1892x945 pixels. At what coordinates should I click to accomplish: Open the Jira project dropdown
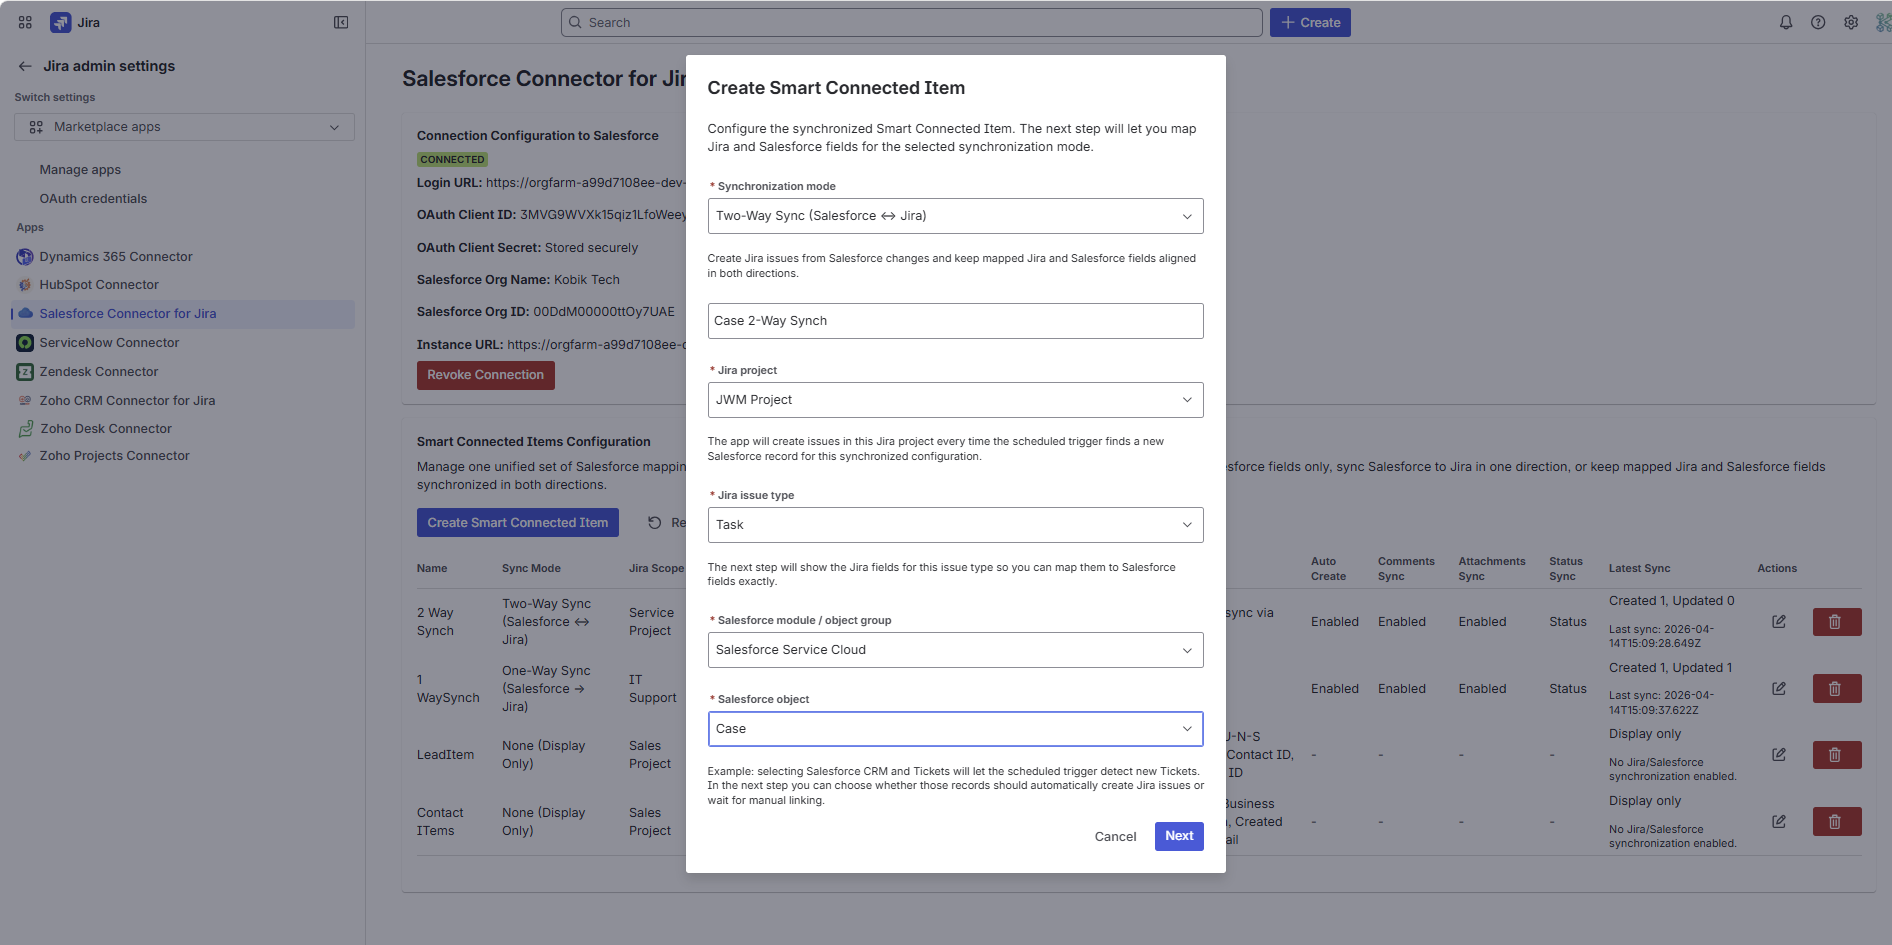point(955,400)
